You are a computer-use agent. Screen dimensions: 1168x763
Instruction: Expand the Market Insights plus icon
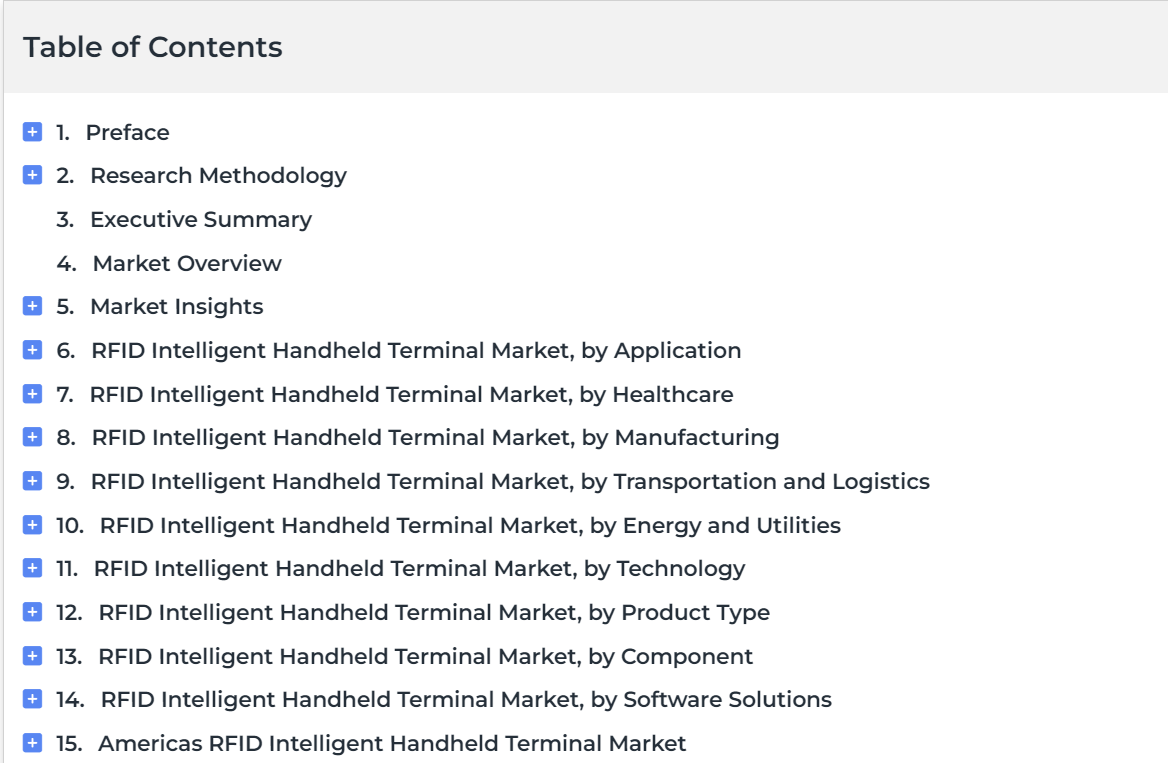32,306
